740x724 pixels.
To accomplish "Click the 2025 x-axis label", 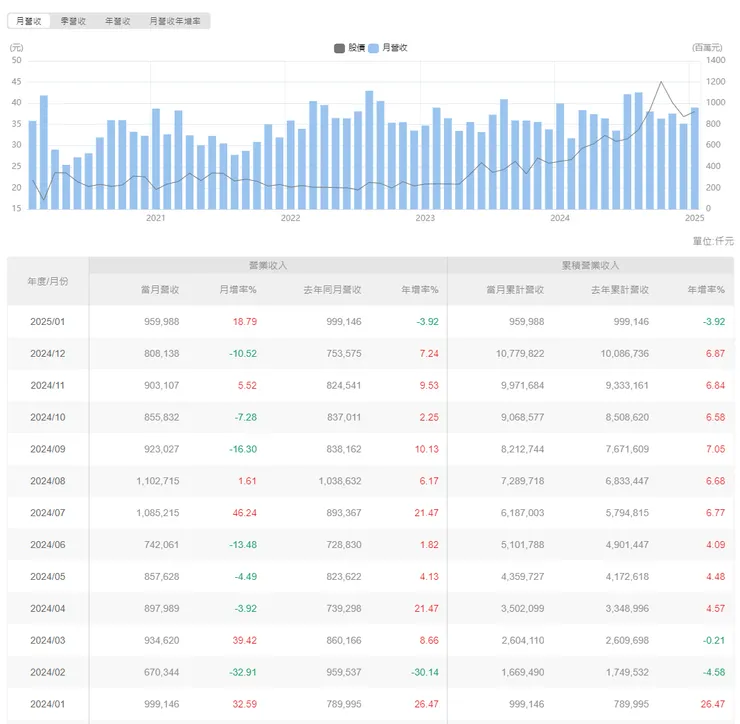I will click(695, 218).
